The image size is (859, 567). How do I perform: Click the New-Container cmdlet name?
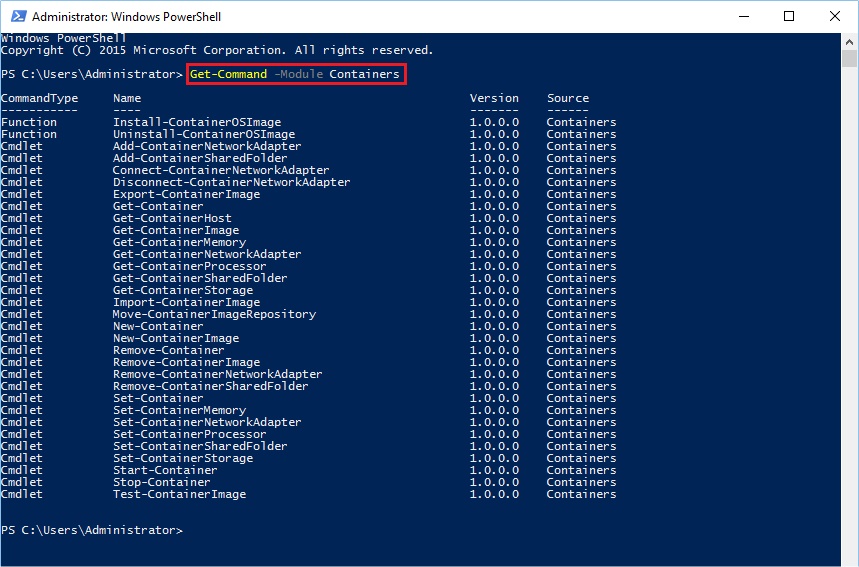point(158,326)
